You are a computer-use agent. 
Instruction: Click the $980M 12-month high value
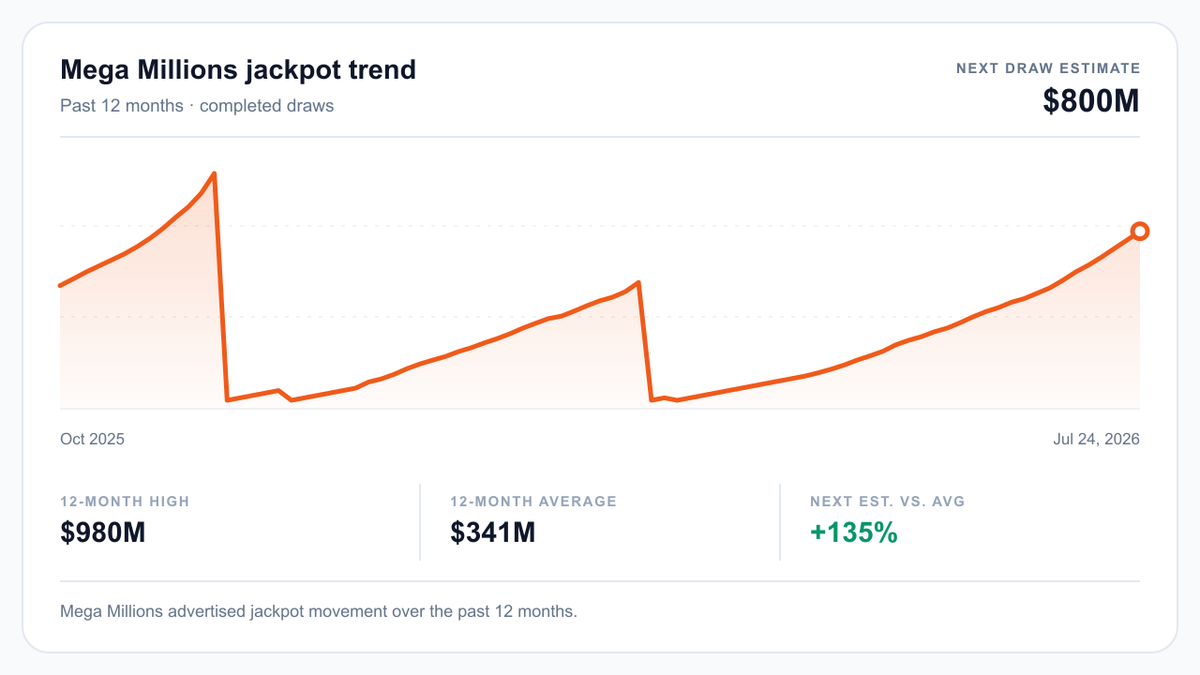point(103,533)
